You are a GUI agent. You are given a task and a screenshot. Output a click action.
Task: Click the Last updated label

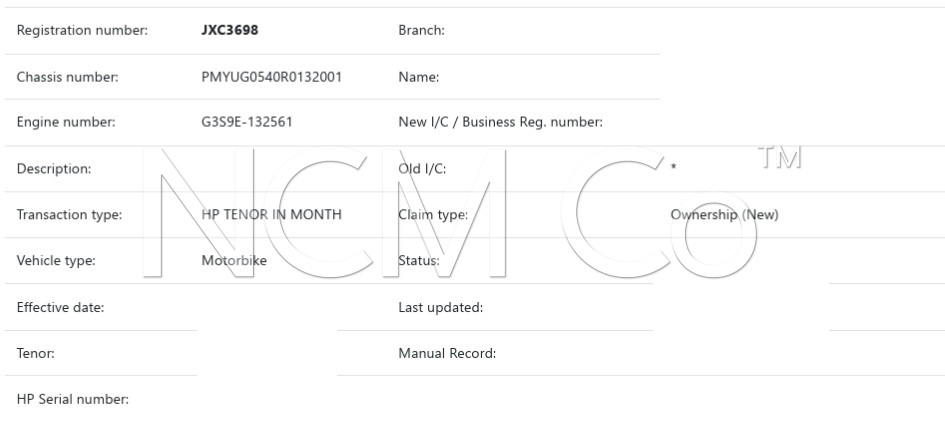point(441,307)
